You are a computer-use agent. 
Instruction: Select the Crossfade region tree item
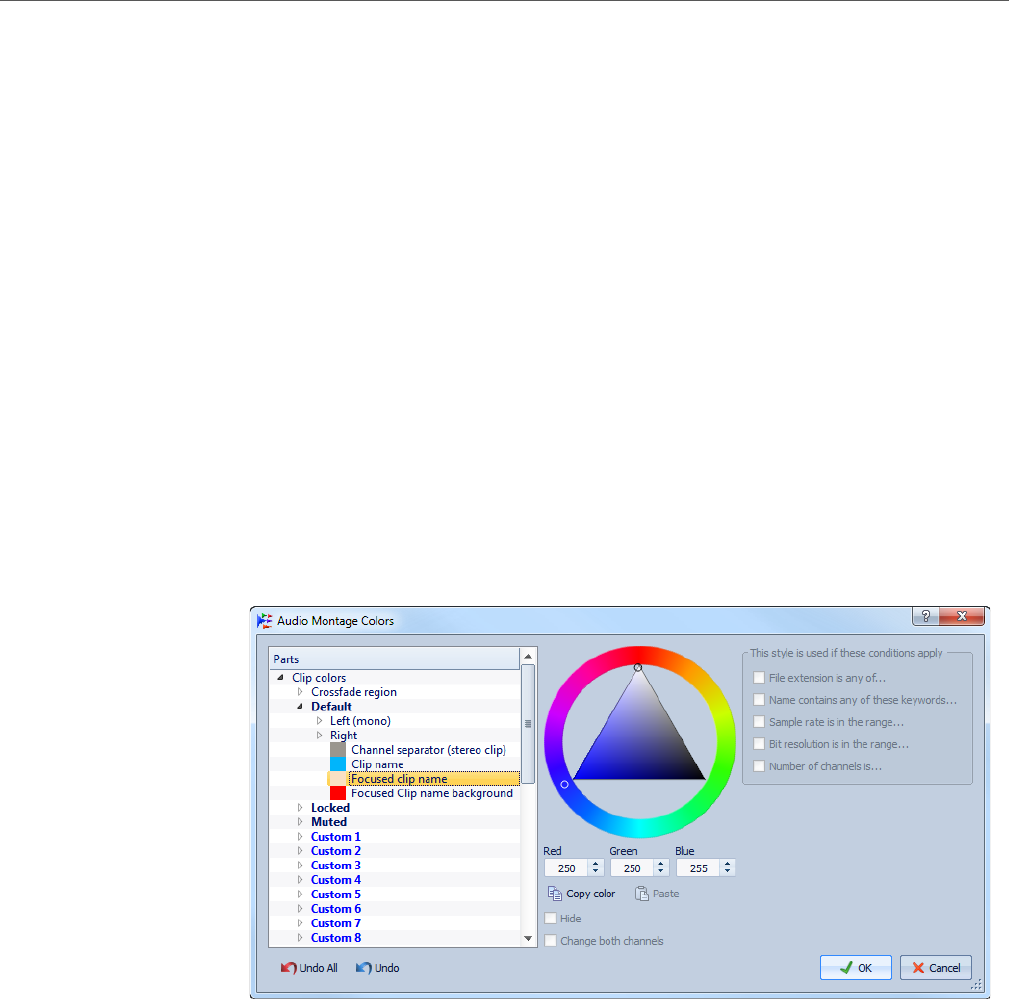coord(354,692)
